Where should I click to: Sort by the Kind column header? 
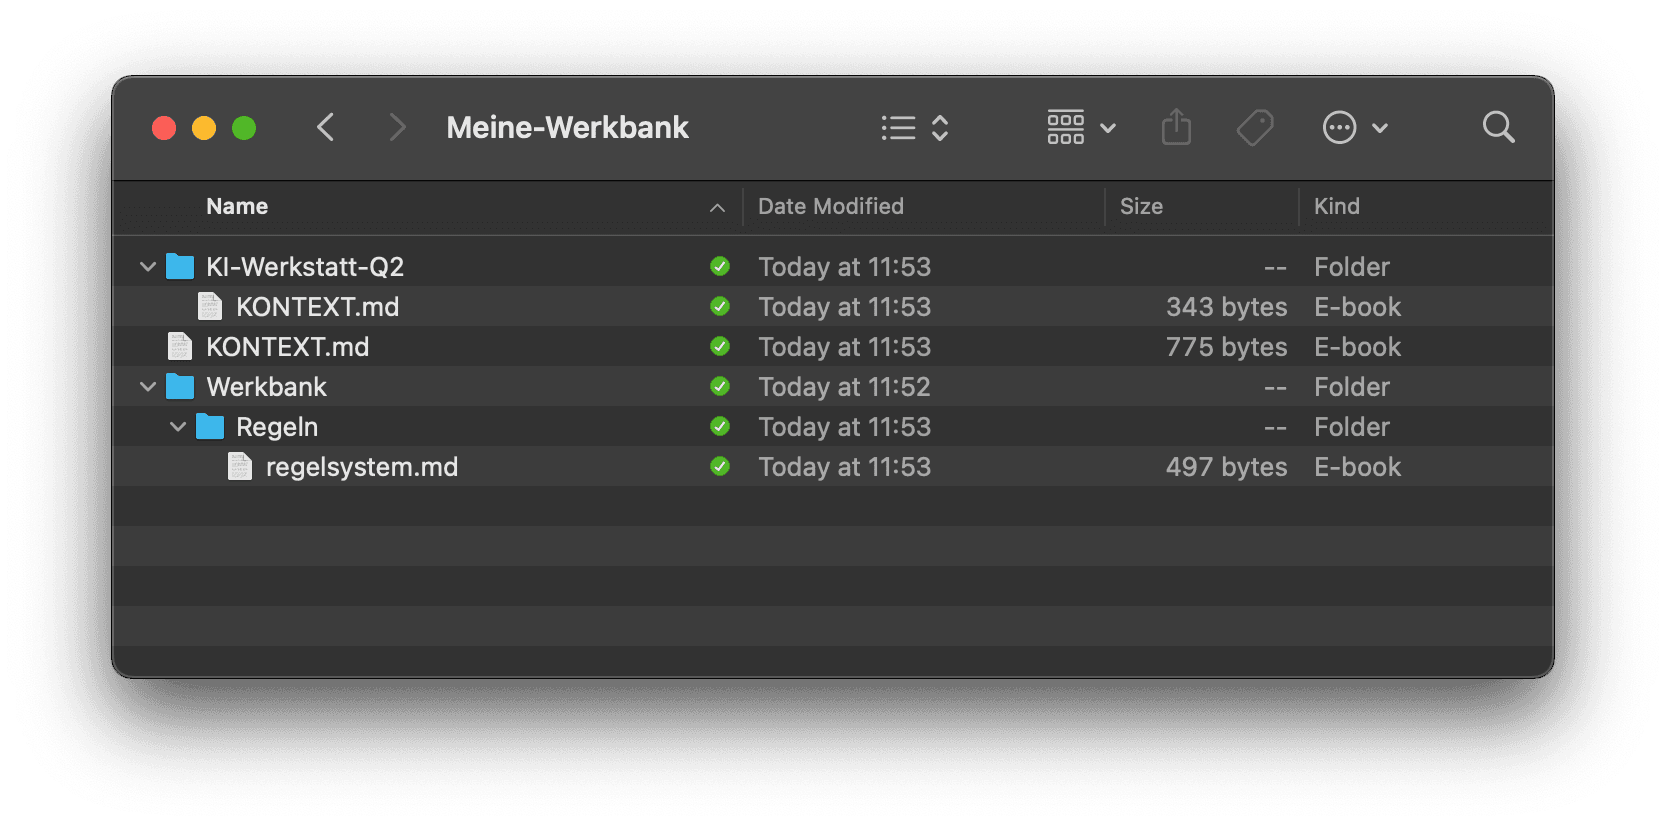(x=1336, y=206)
